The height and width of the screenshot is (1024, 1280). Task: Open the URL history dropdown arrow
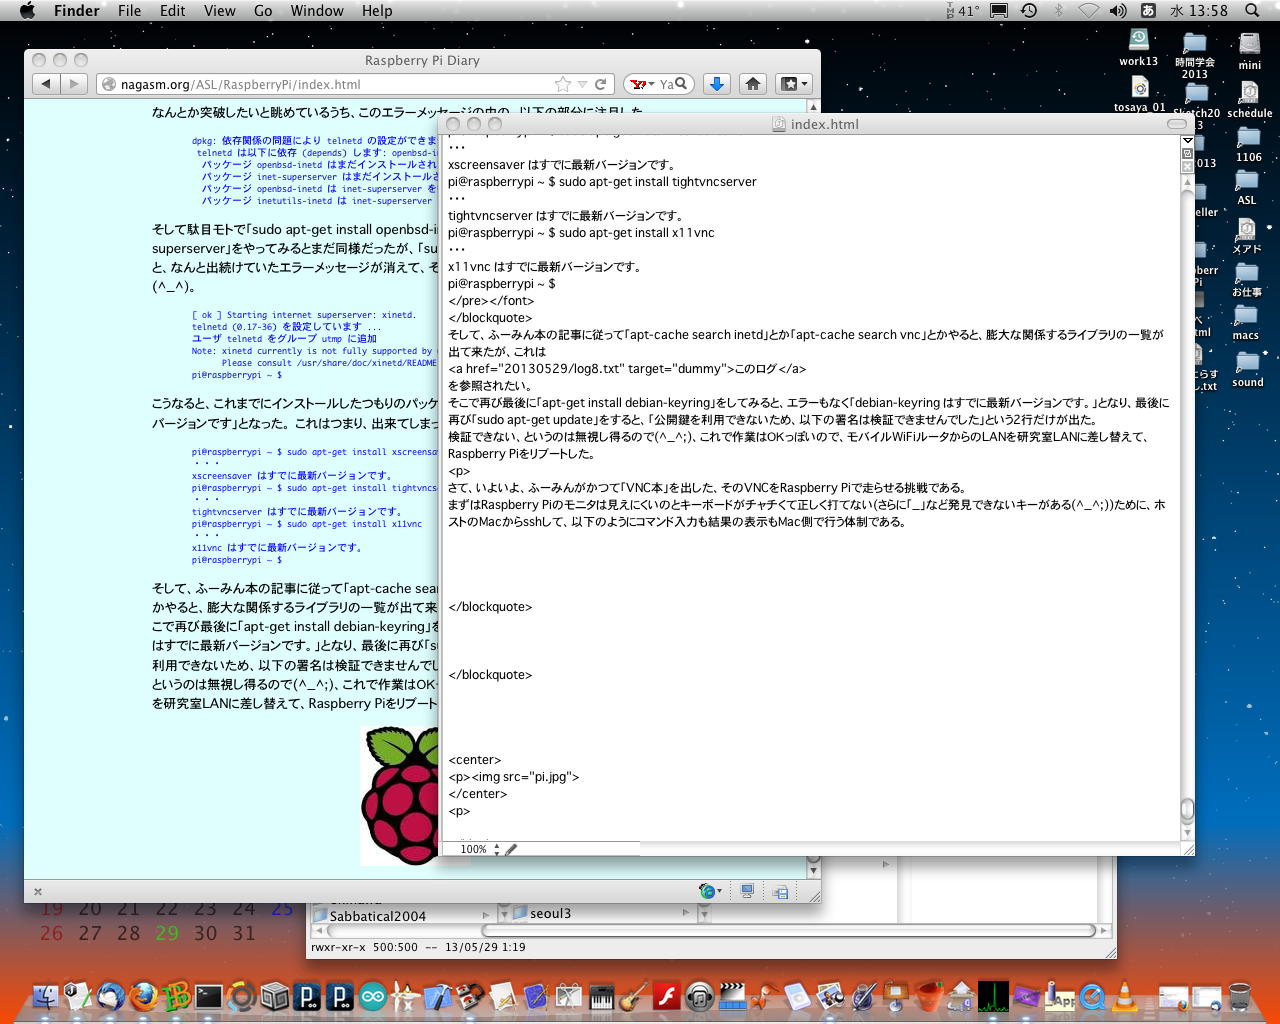582,84
